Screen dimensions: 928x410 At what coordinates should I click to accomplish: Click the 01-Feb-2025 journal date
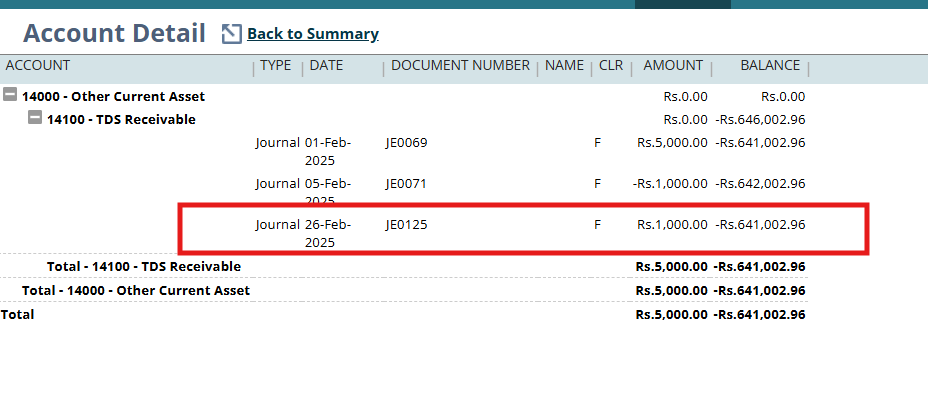327,150
